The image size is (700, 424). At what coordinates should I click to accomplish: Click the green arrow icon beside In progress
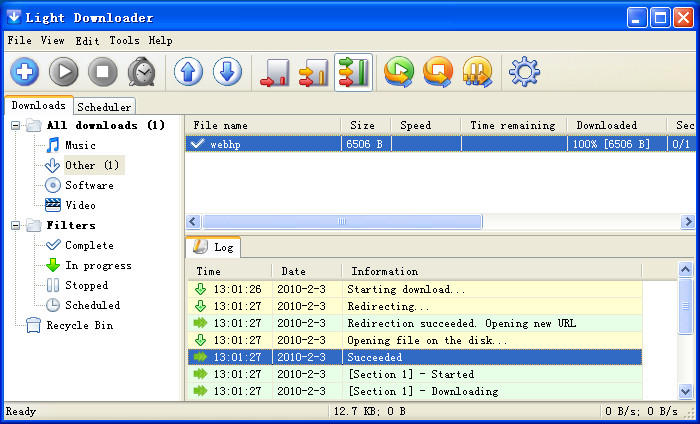click(x=53, y=265)
